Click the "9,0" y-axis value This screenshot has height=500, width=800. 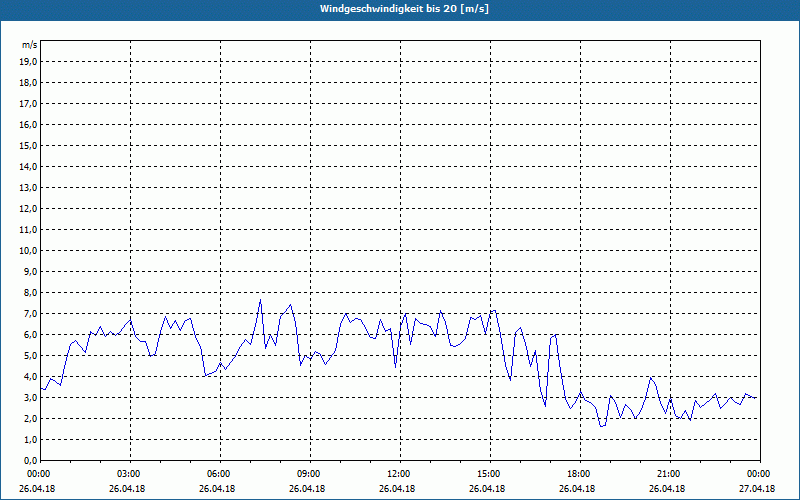30,271
